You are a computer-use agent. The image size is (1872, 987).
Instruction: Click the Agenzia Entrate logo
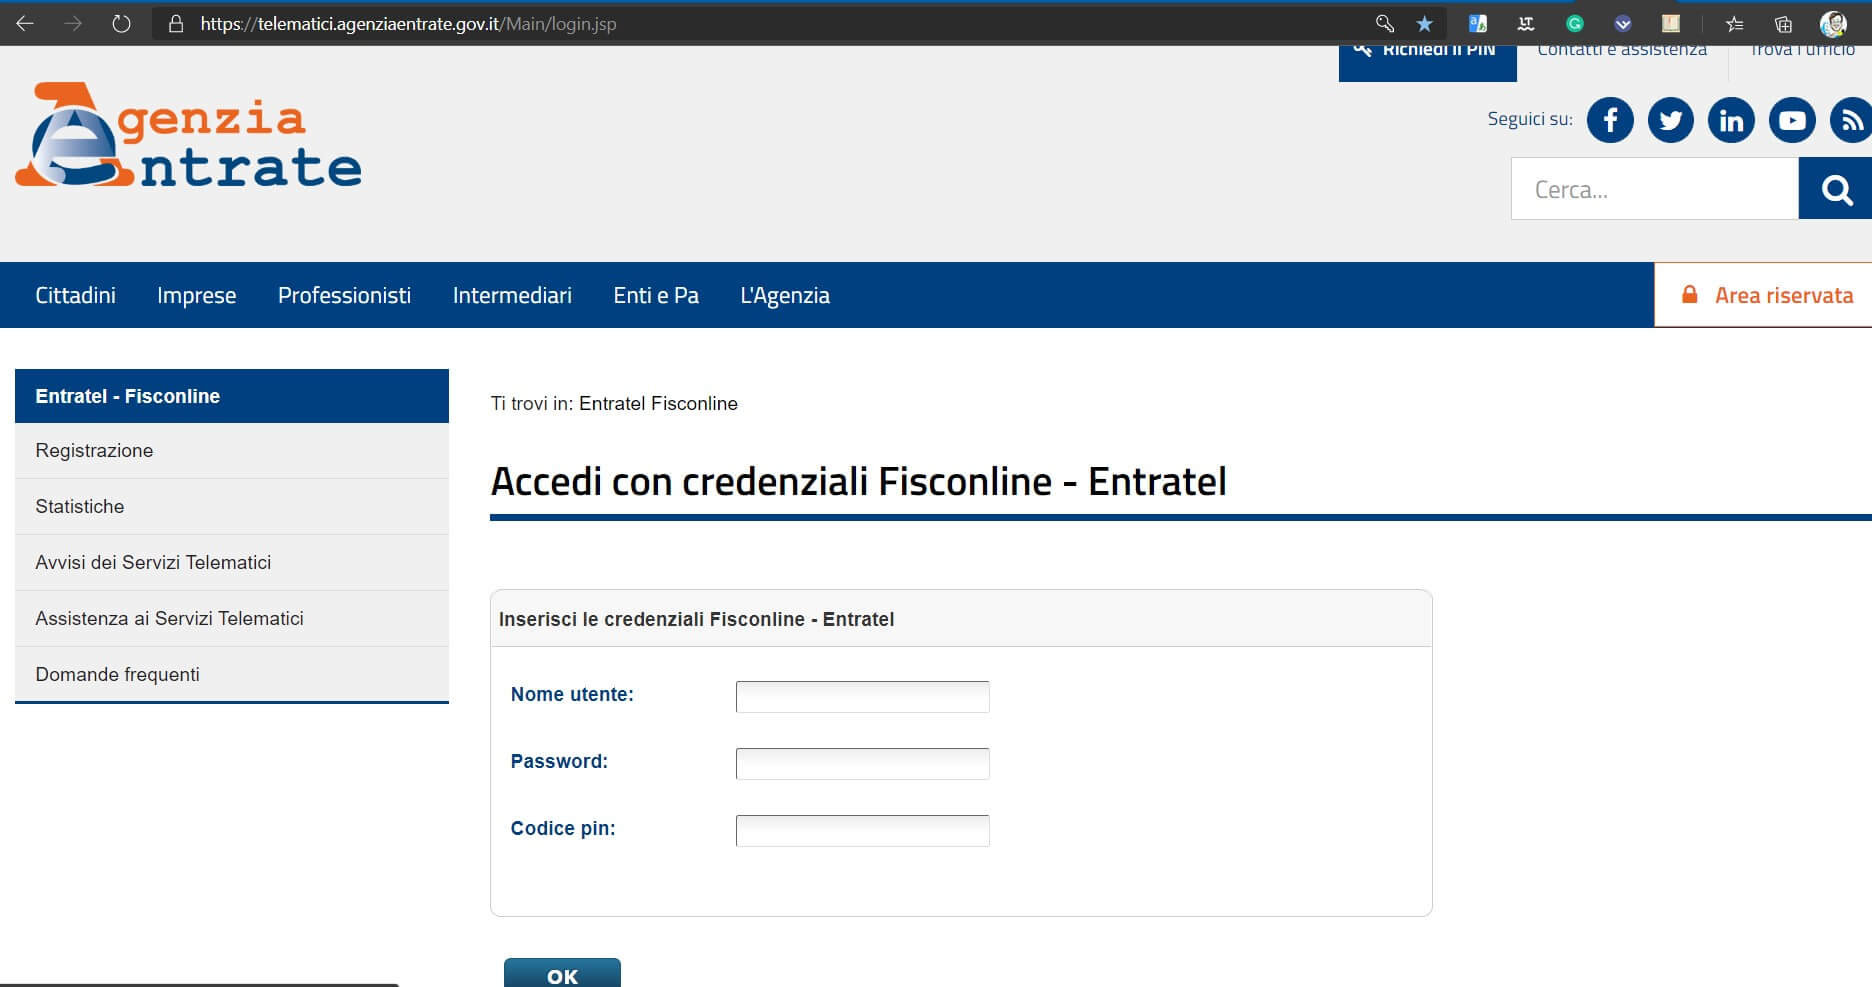pos(188,136)
